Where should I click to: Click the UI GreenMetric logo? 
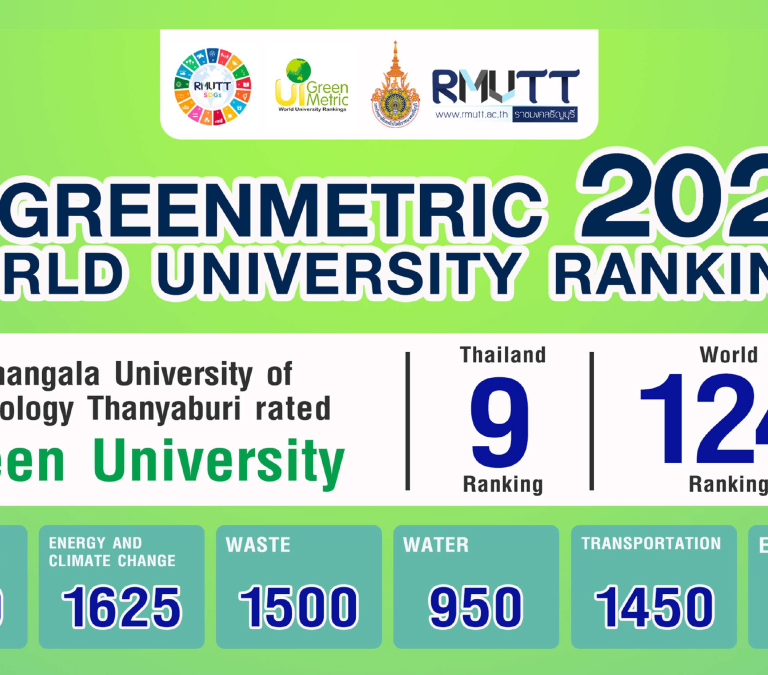click(x=312, y=86)
